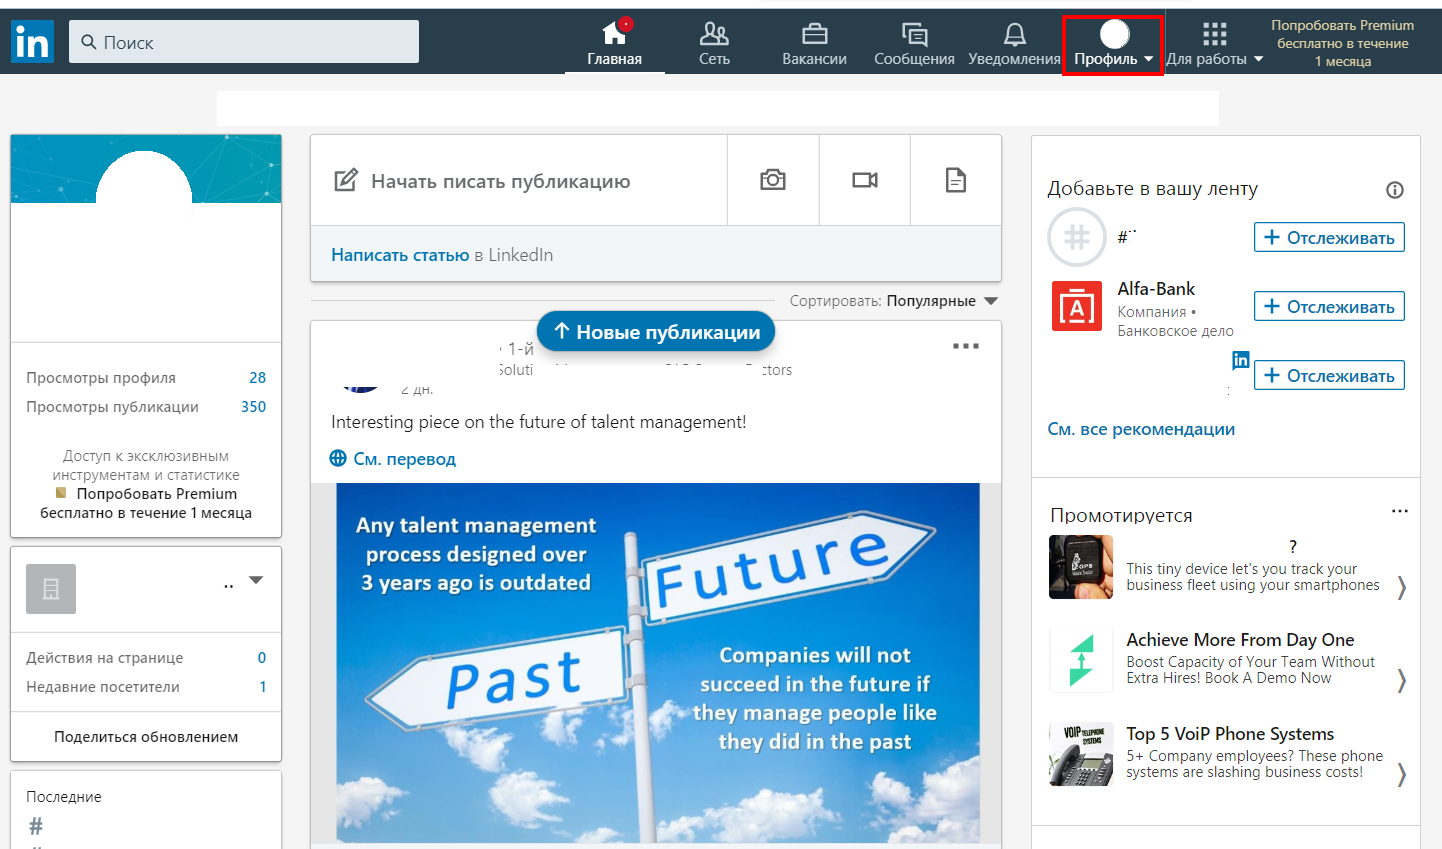Go to the Главная home tab
Screen dimensions: 1442x849
(614, 43)
